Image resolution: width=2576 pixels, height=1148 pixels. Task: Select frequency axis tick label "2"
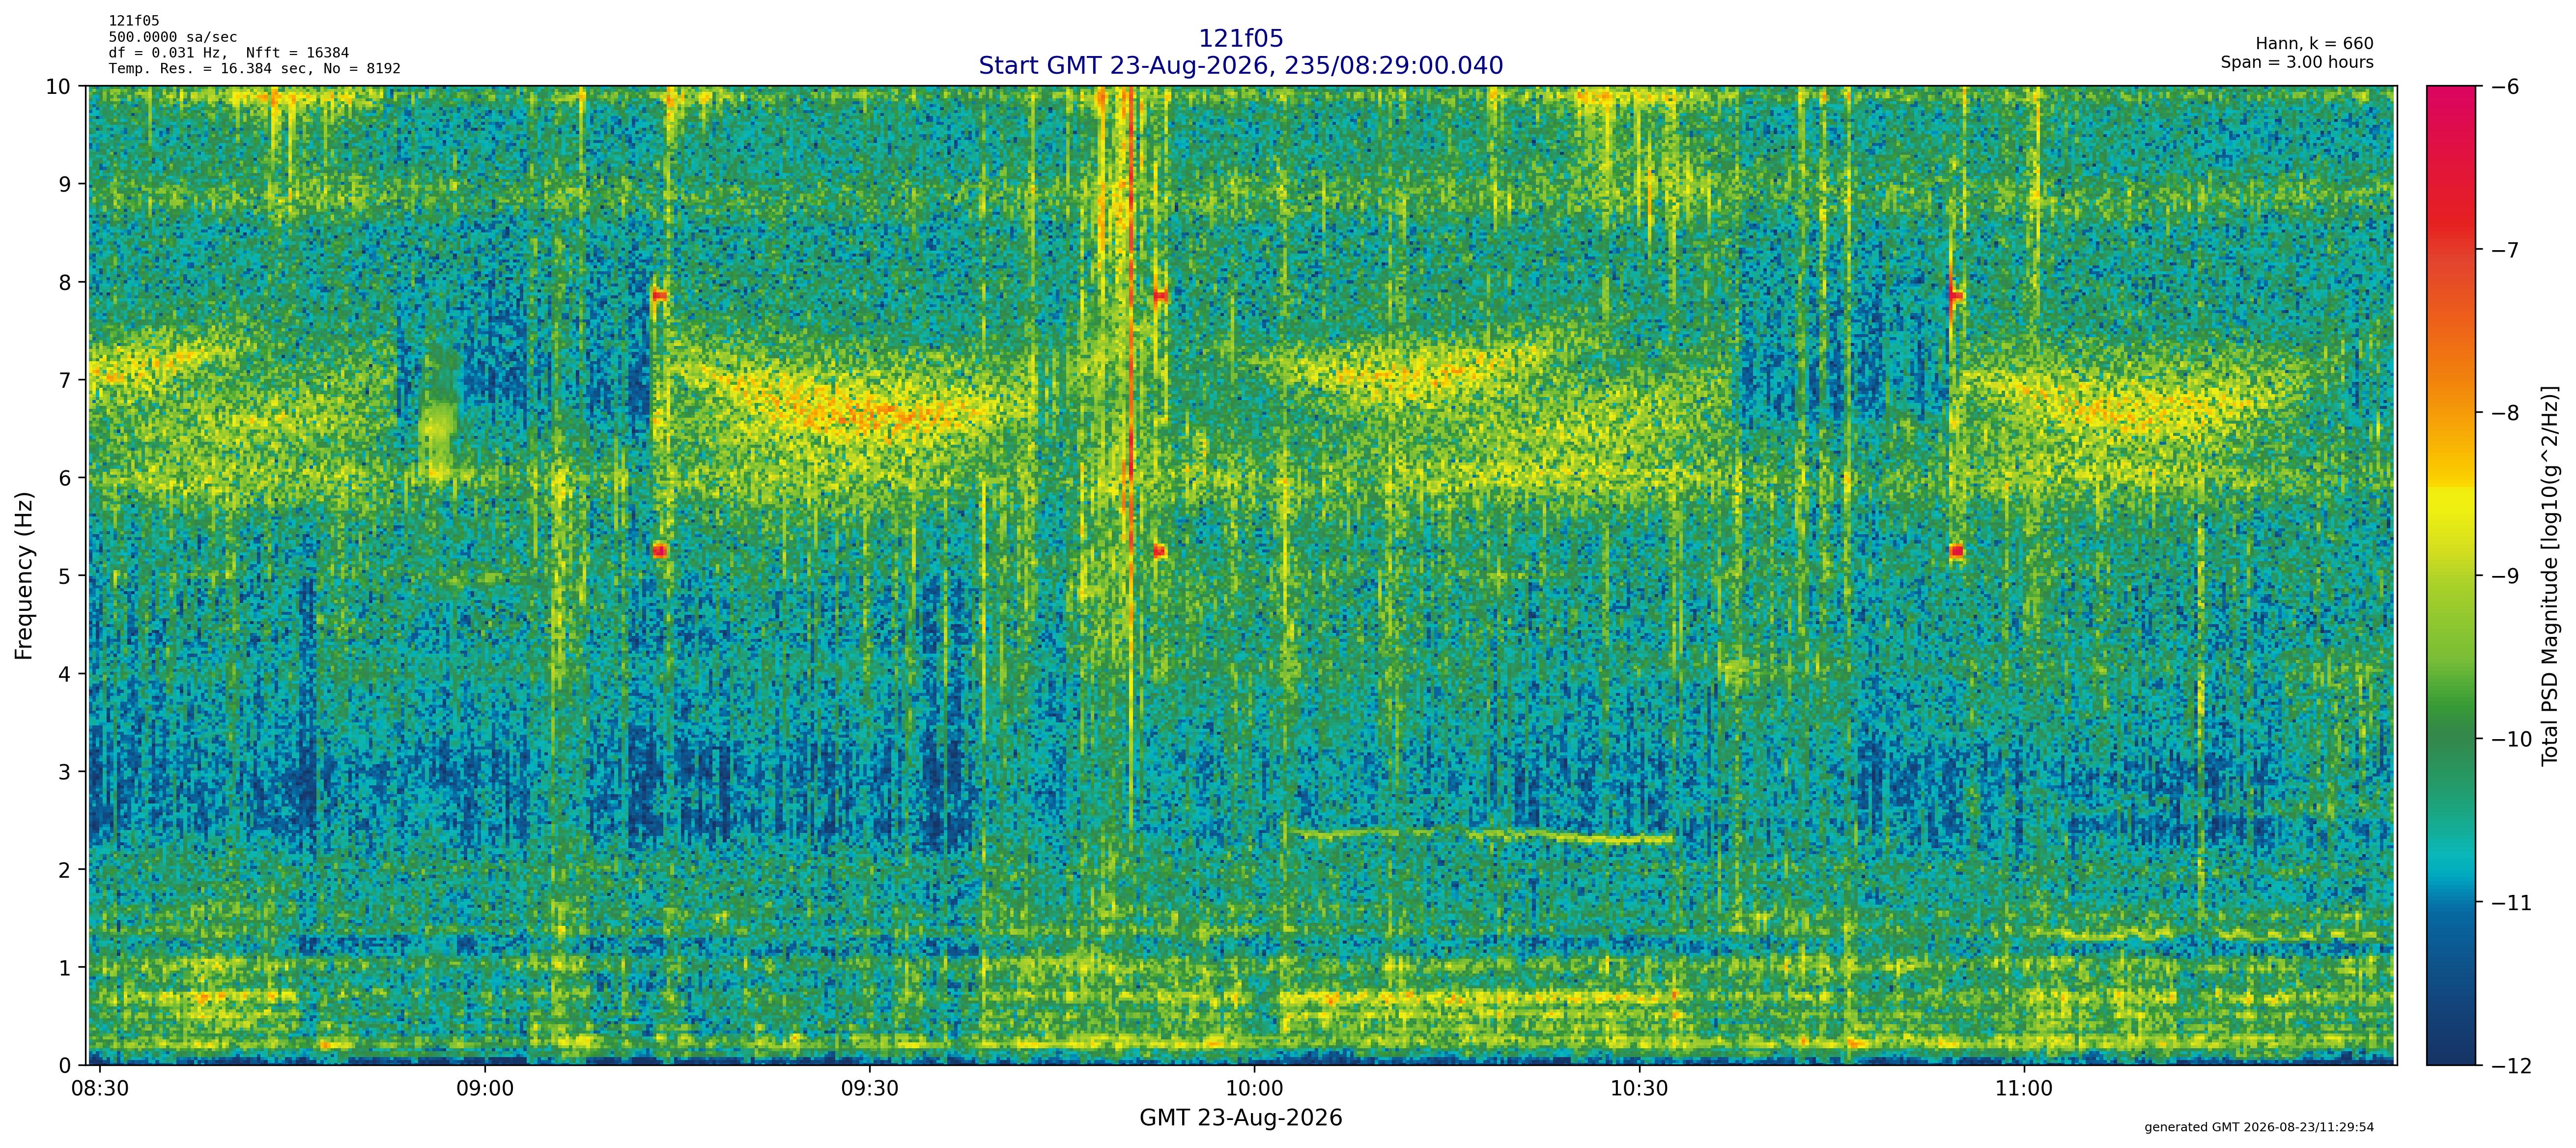point(65,870)
